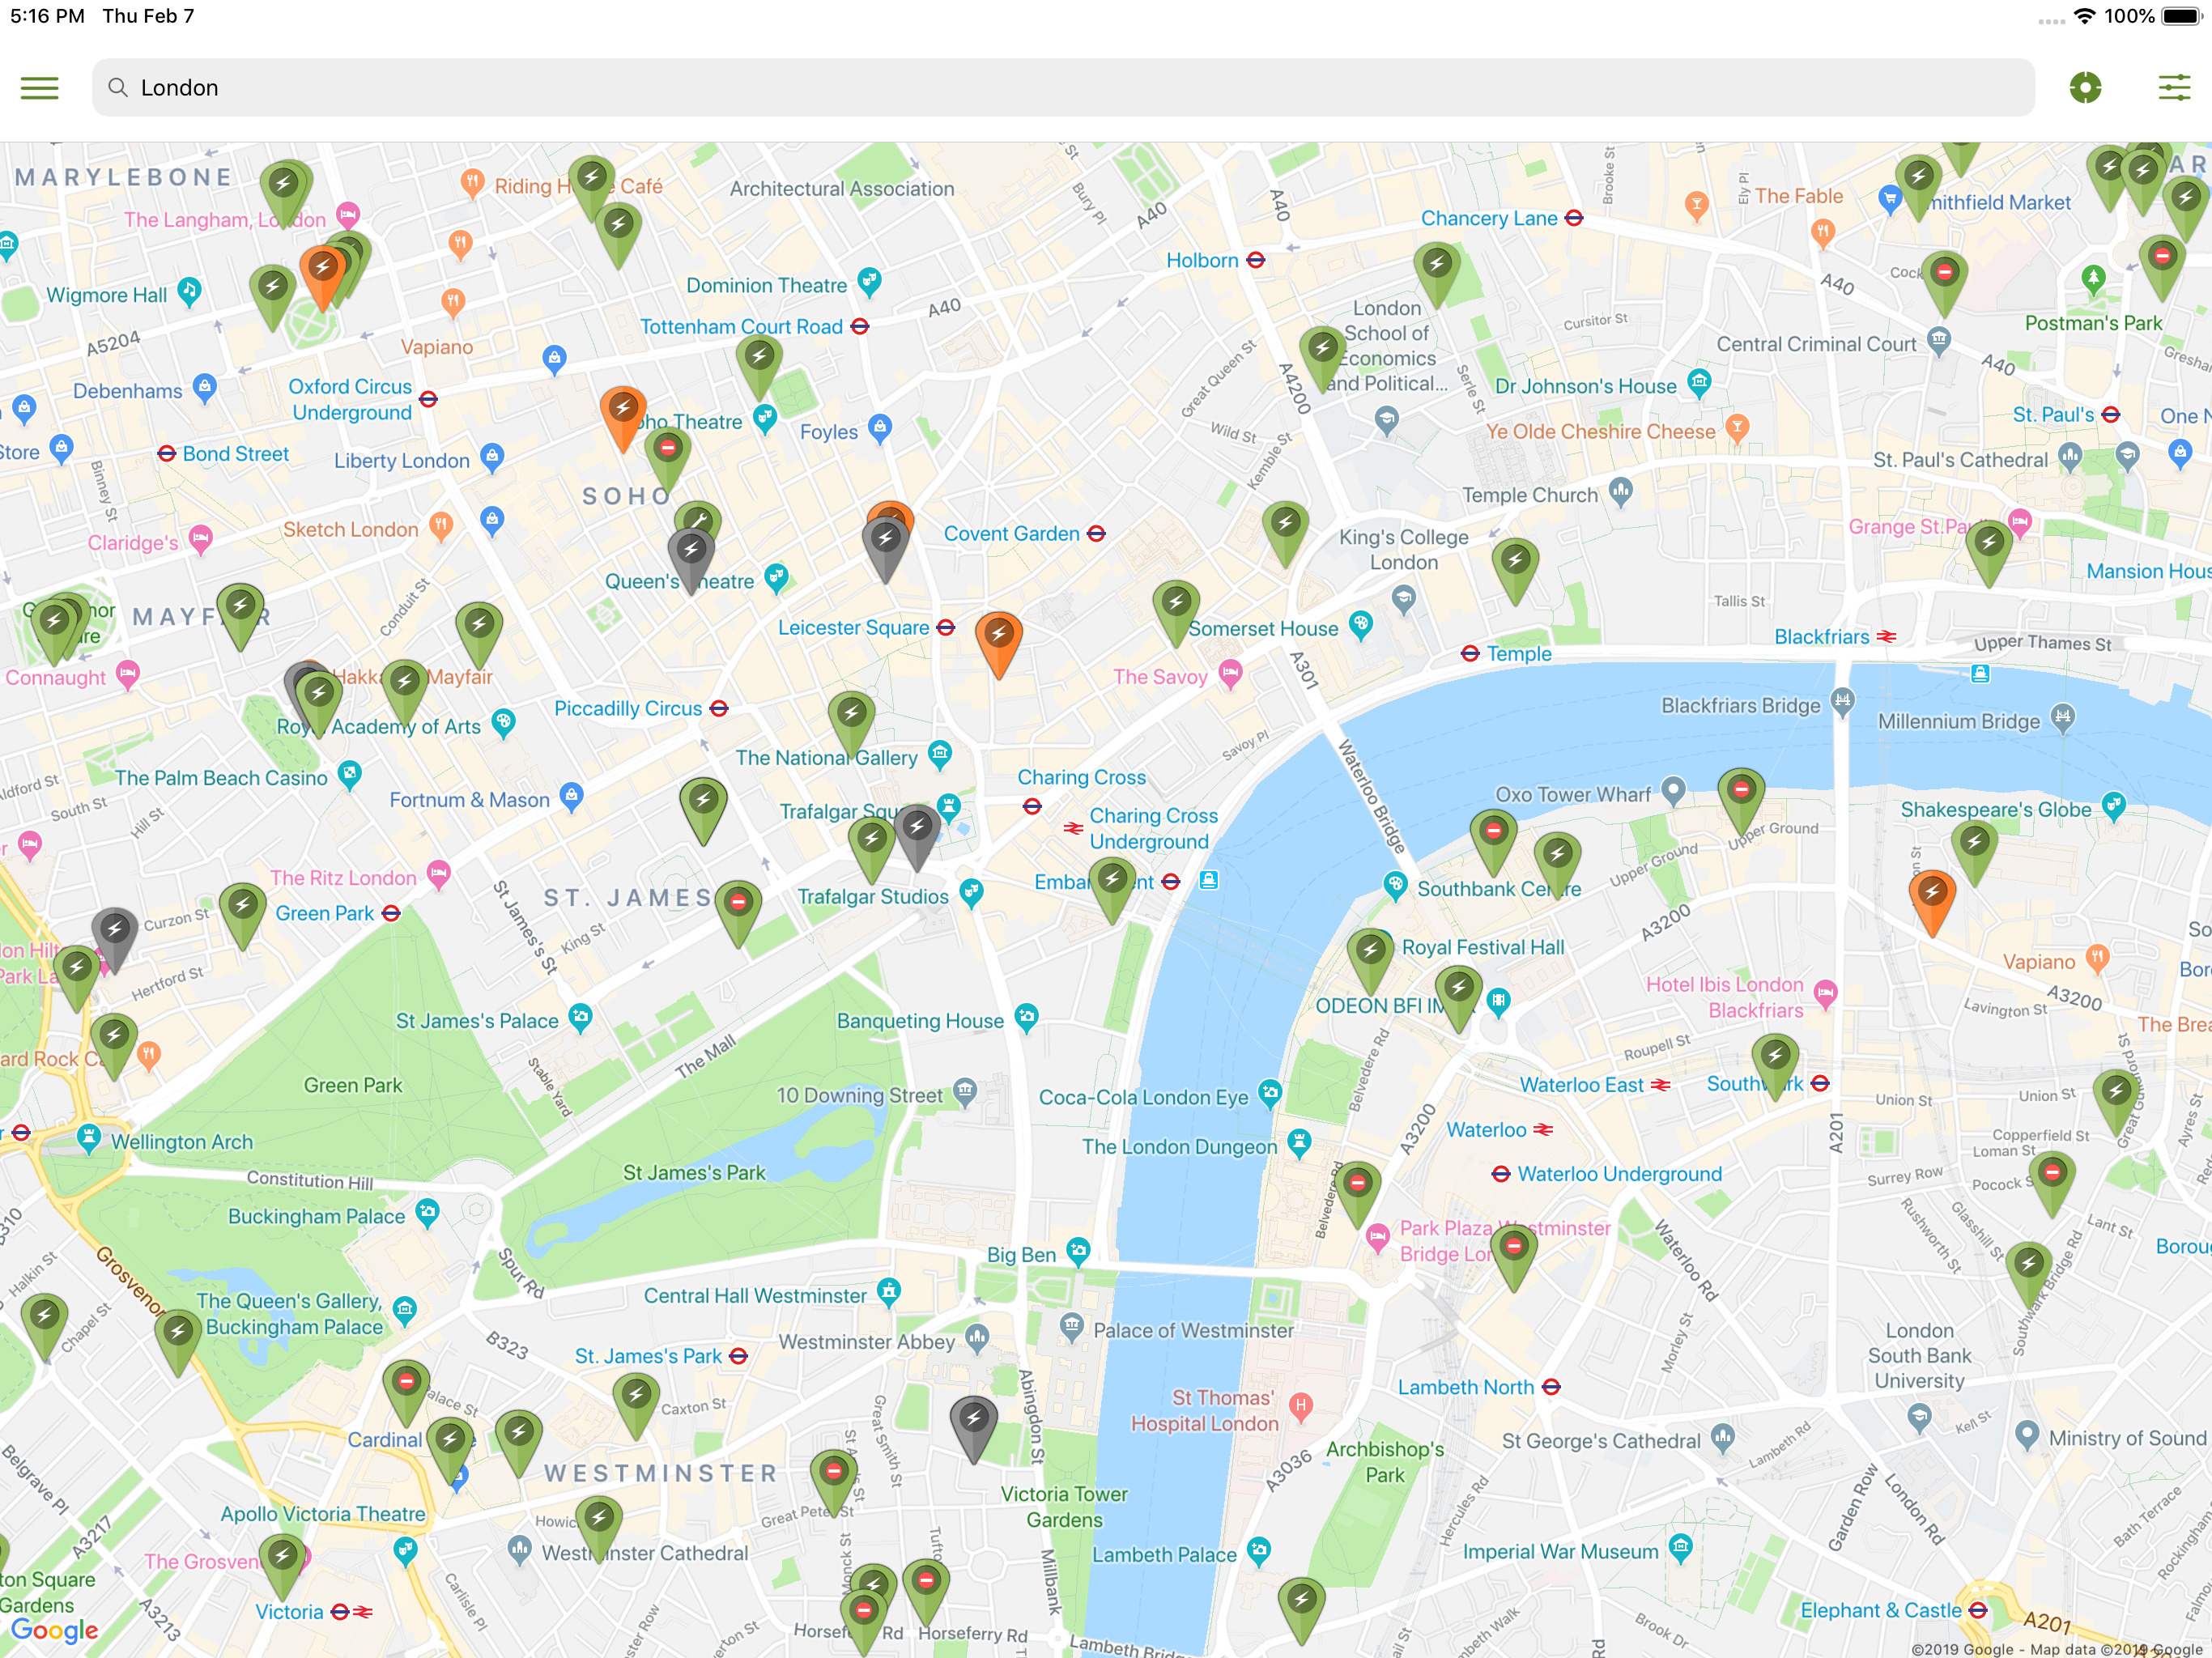Tap the Google logo on map

(54, 1630)
